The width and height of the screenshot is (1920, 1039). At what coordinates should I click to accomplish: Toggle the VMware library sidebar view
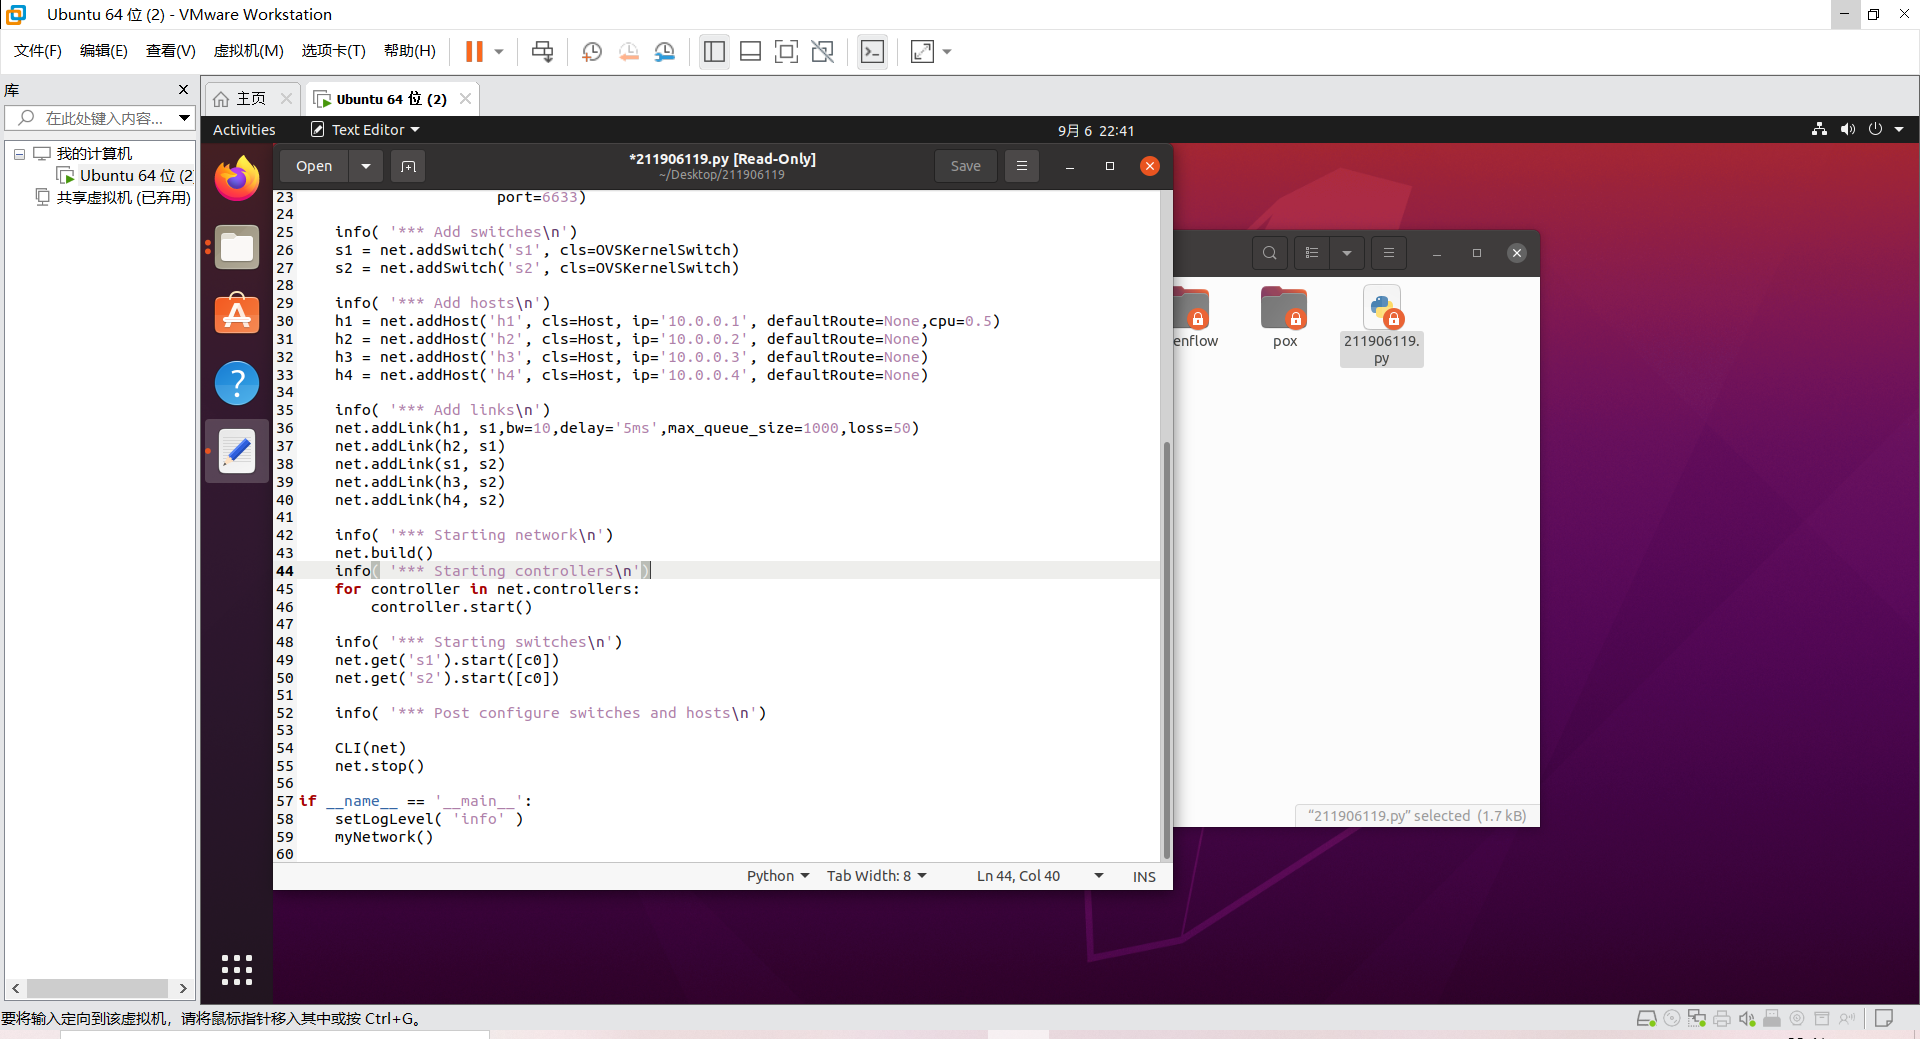click(714, 52)
